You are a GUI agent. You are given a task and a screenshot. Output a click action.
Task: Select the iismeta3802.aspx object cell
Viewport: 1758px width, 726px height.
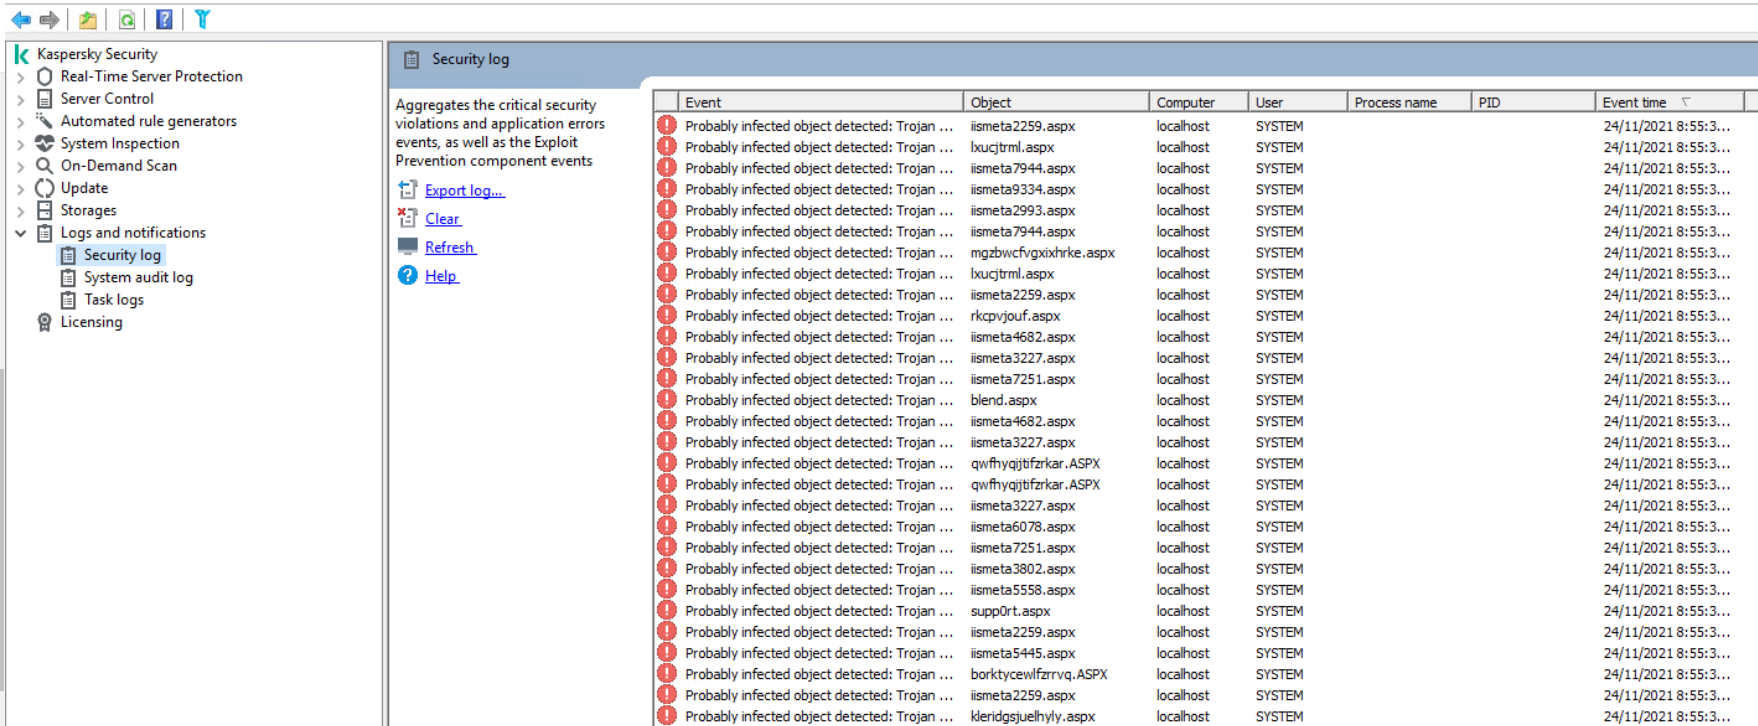pos(1023,568)
